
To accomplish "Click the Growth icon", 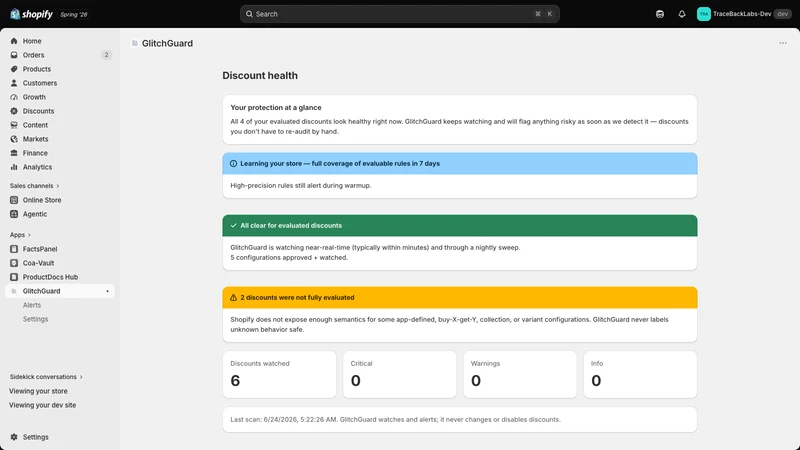I will (x=14, y=97).
